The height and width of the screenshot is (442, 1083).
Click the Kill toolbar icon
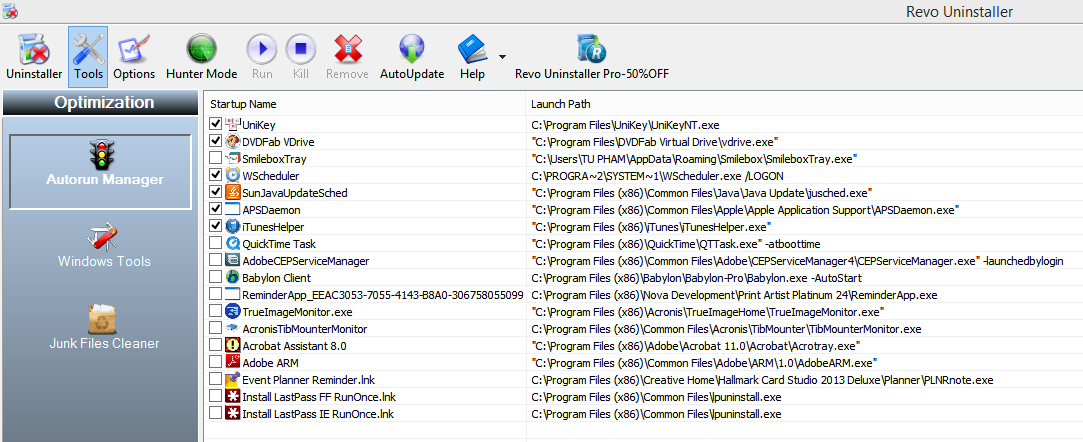[300, 50]
